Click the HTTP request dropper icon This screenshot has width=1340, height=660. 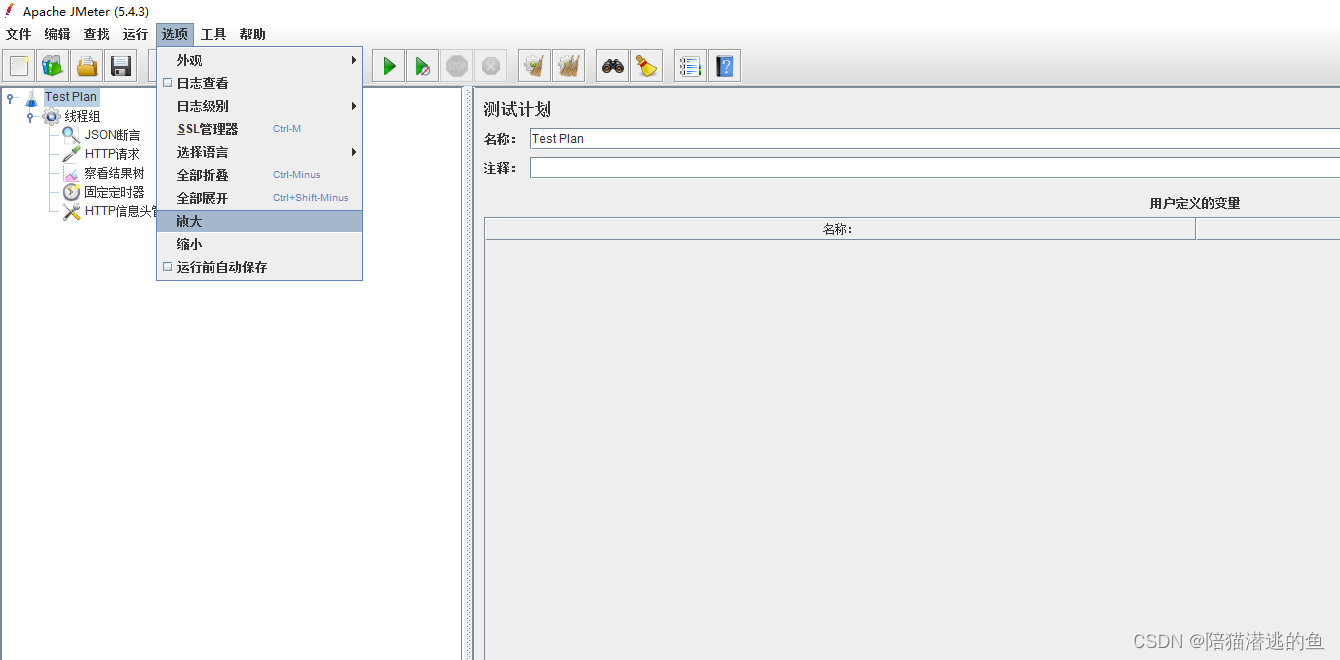(x=71, y=154)
